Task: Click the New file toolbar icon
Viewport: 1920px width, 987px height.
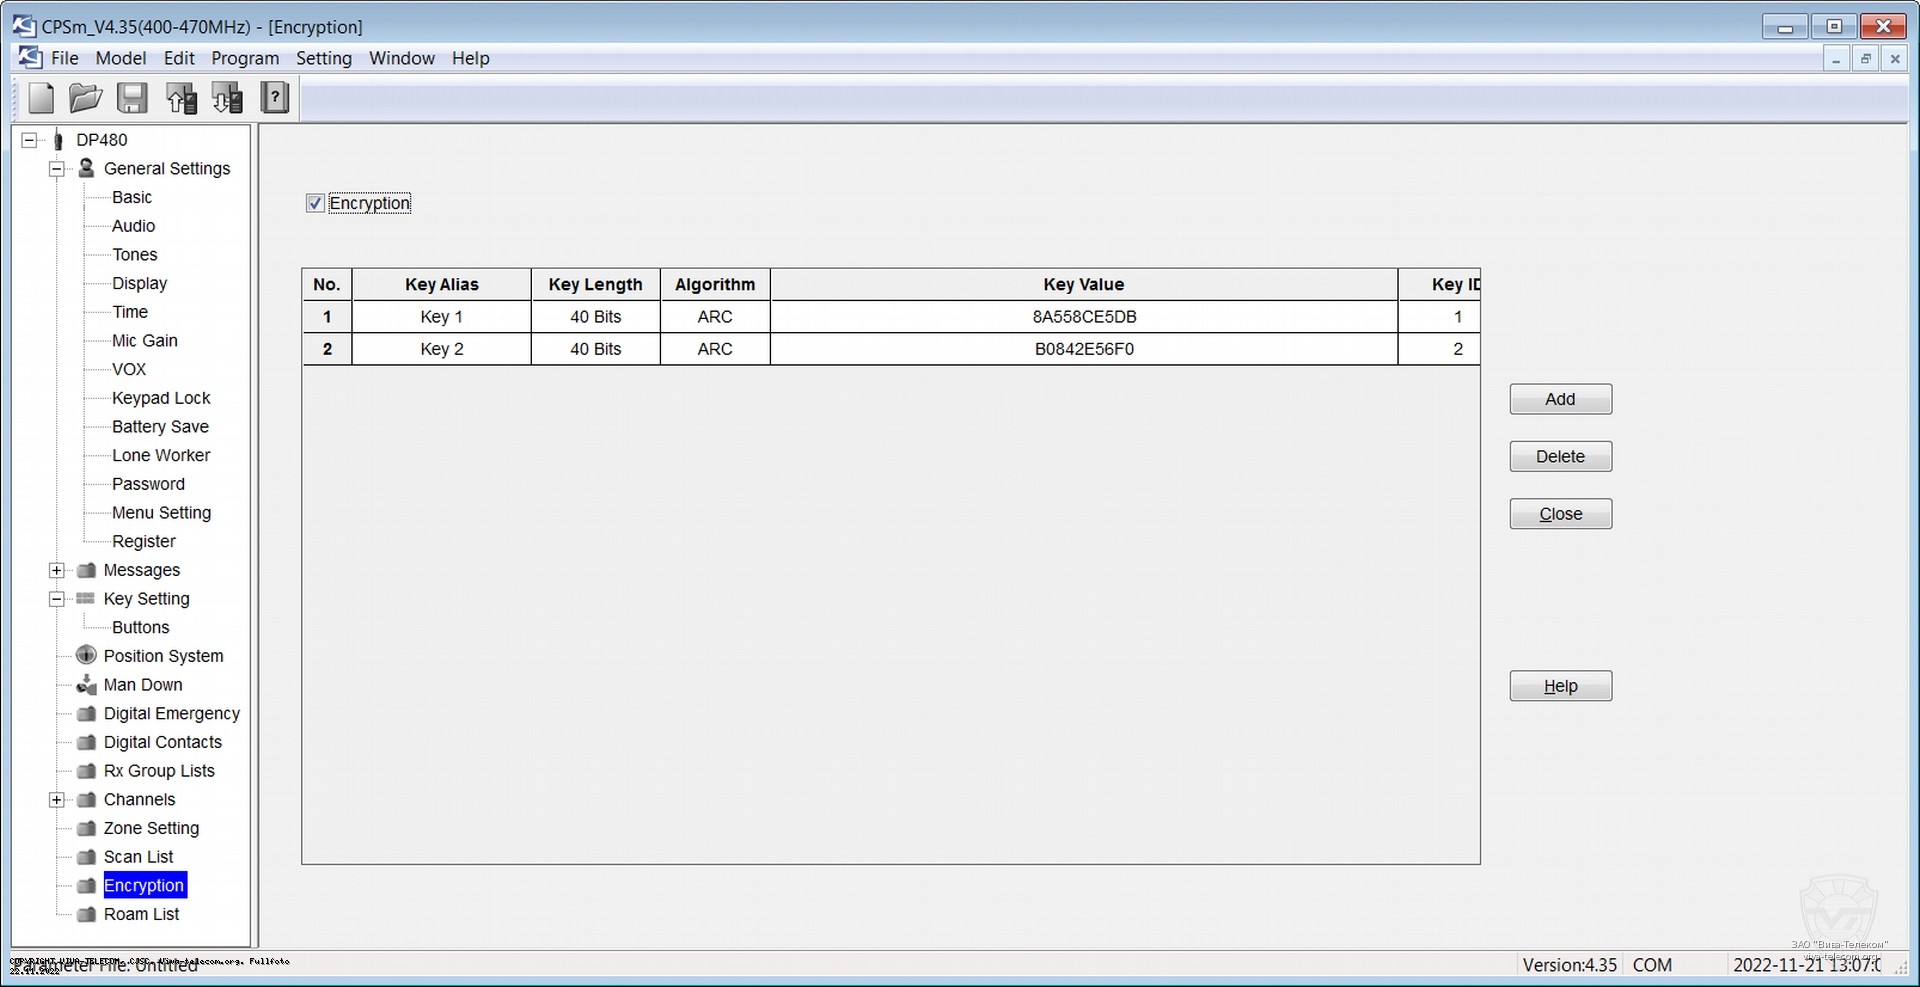Action: pos(41,98)
